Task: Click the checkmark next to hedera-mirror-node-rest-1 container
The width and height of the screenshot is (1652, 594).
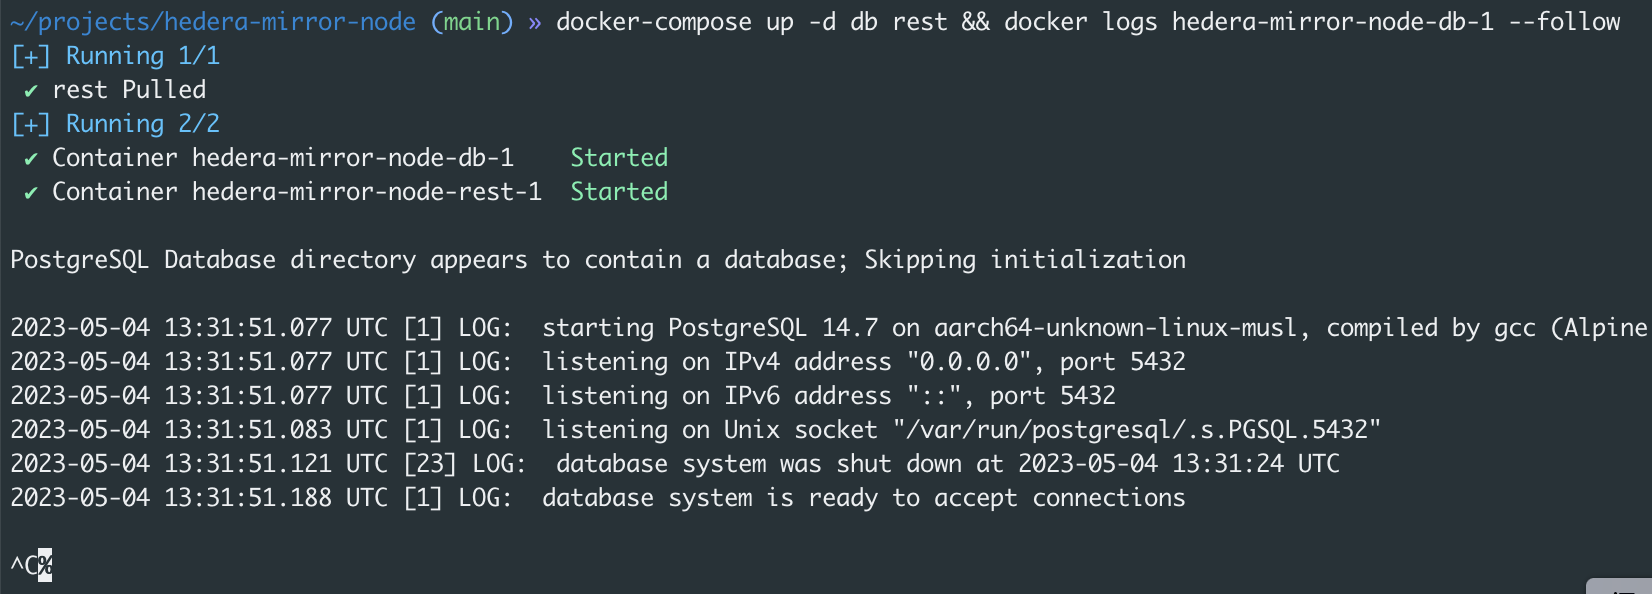Action: pyautogui.click(x=31, y=193)
